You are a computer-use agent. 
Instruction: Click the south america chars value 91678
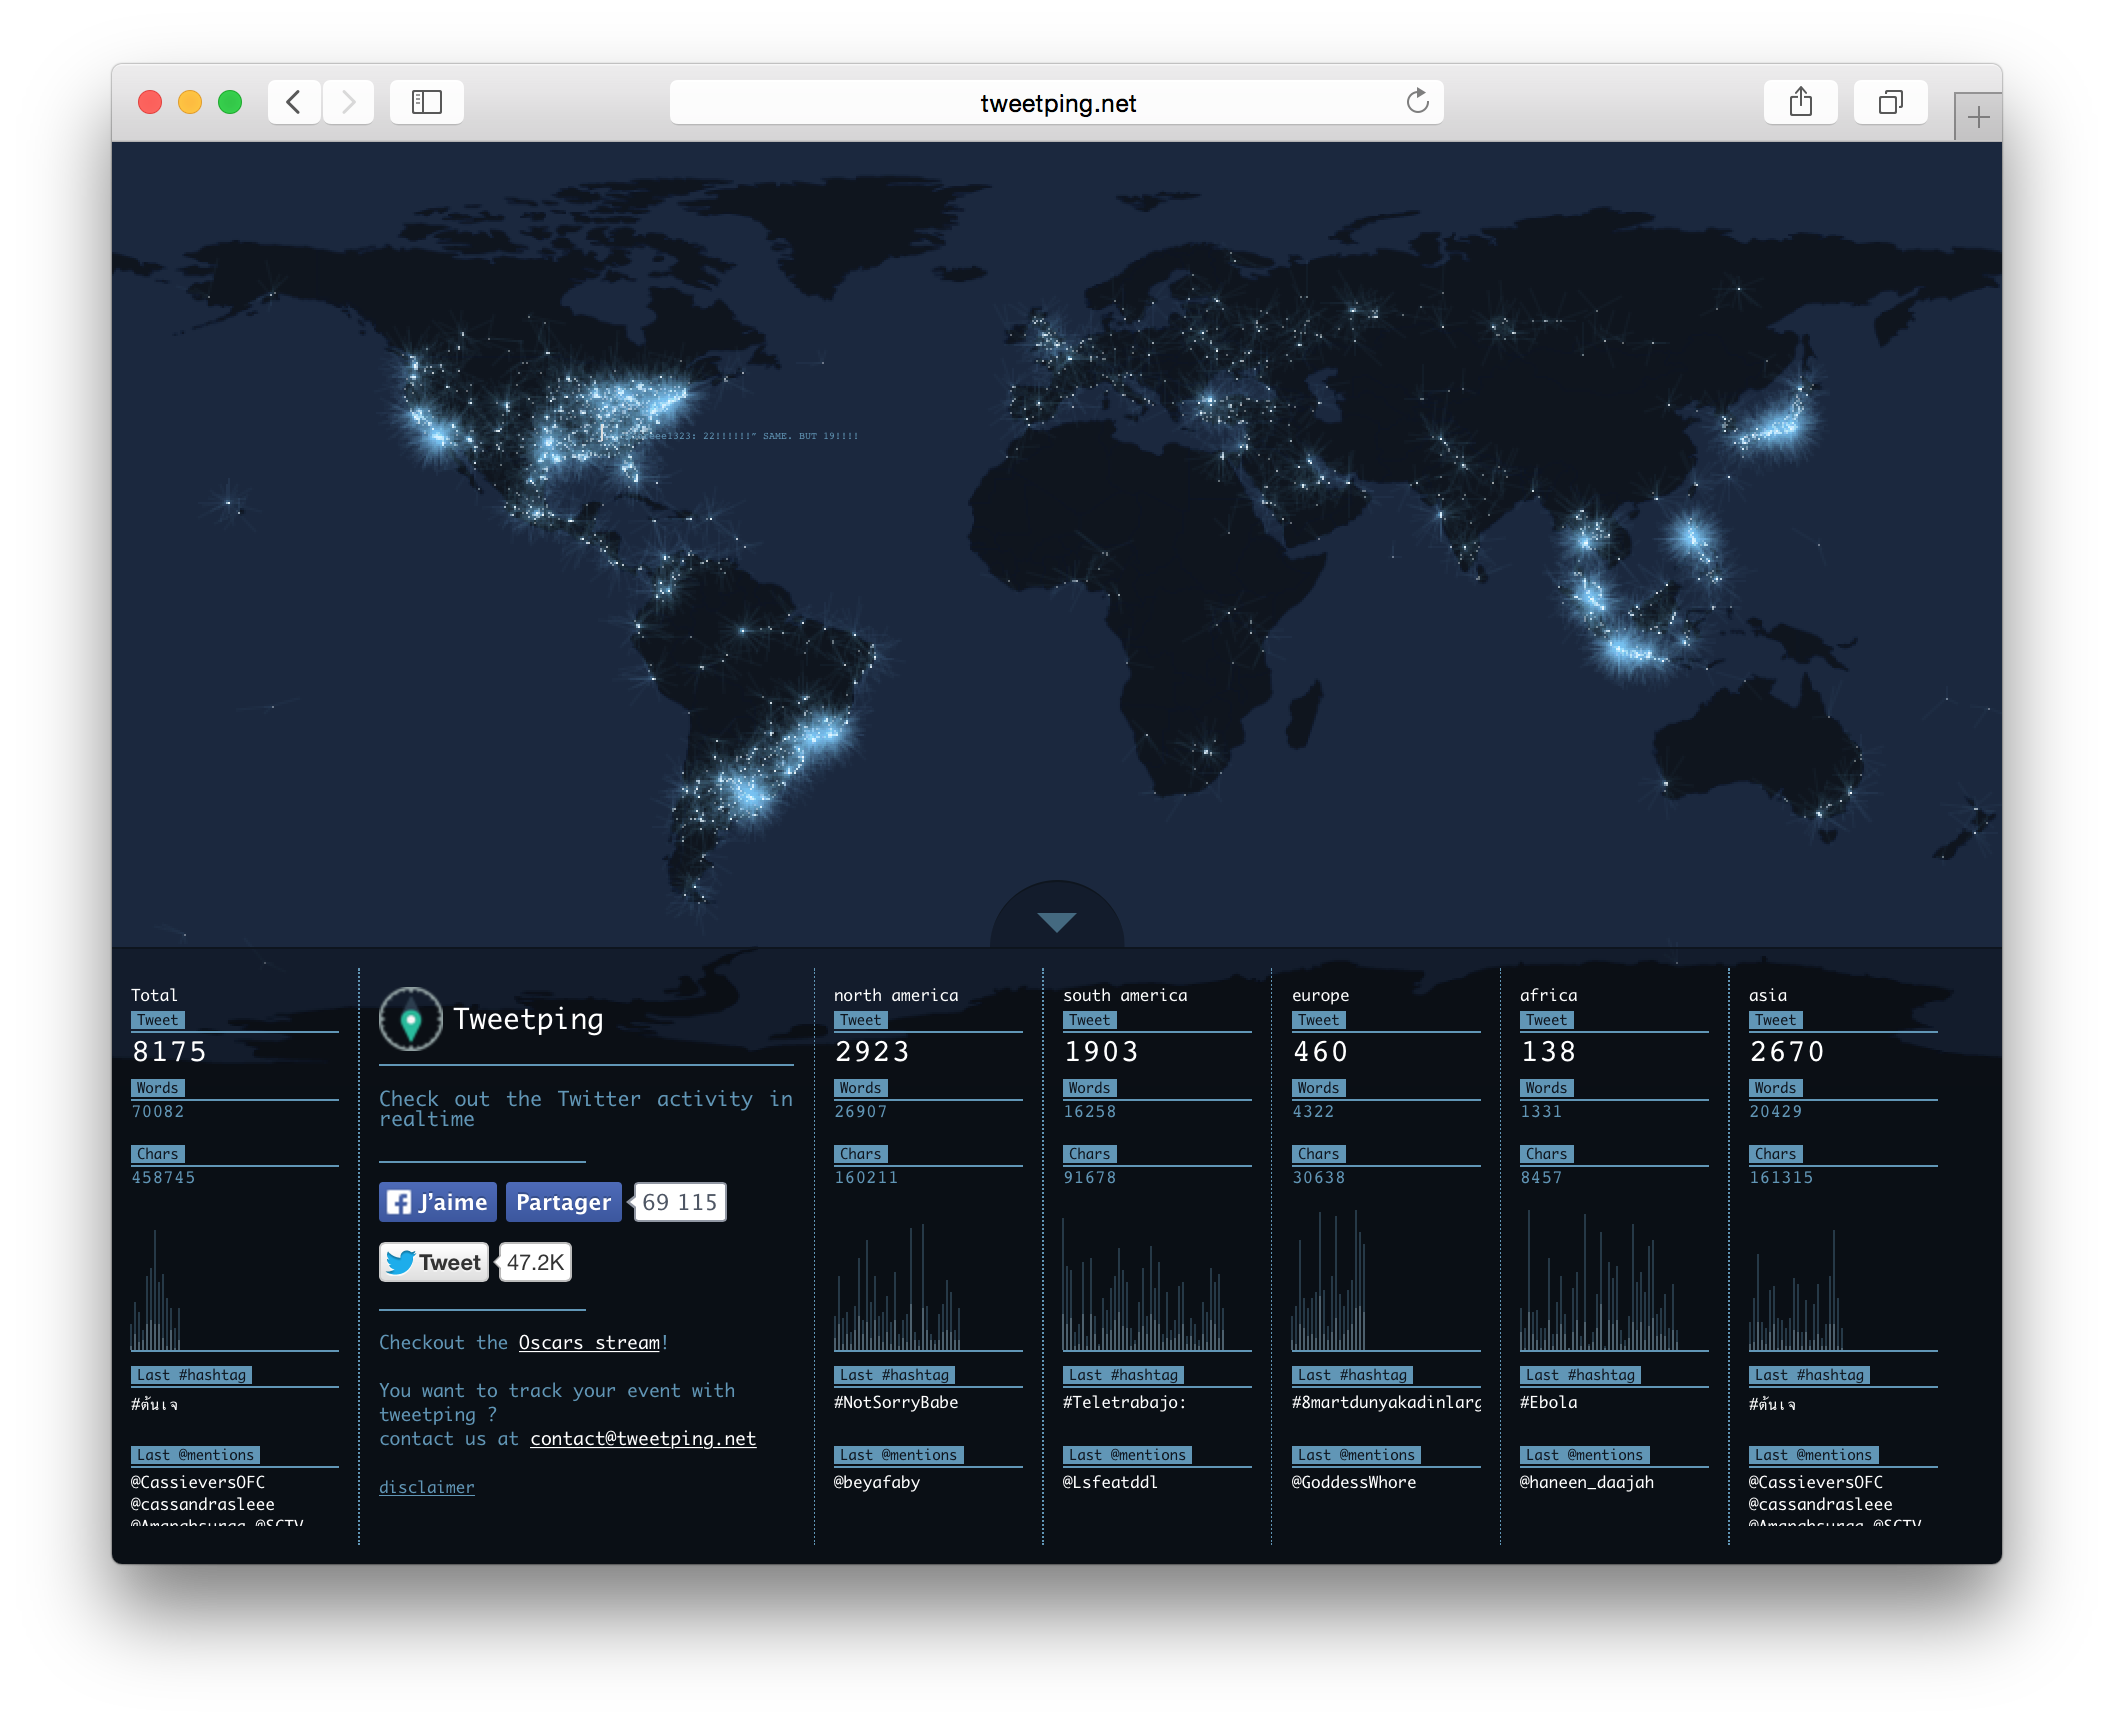(x=1090, y=1177)
